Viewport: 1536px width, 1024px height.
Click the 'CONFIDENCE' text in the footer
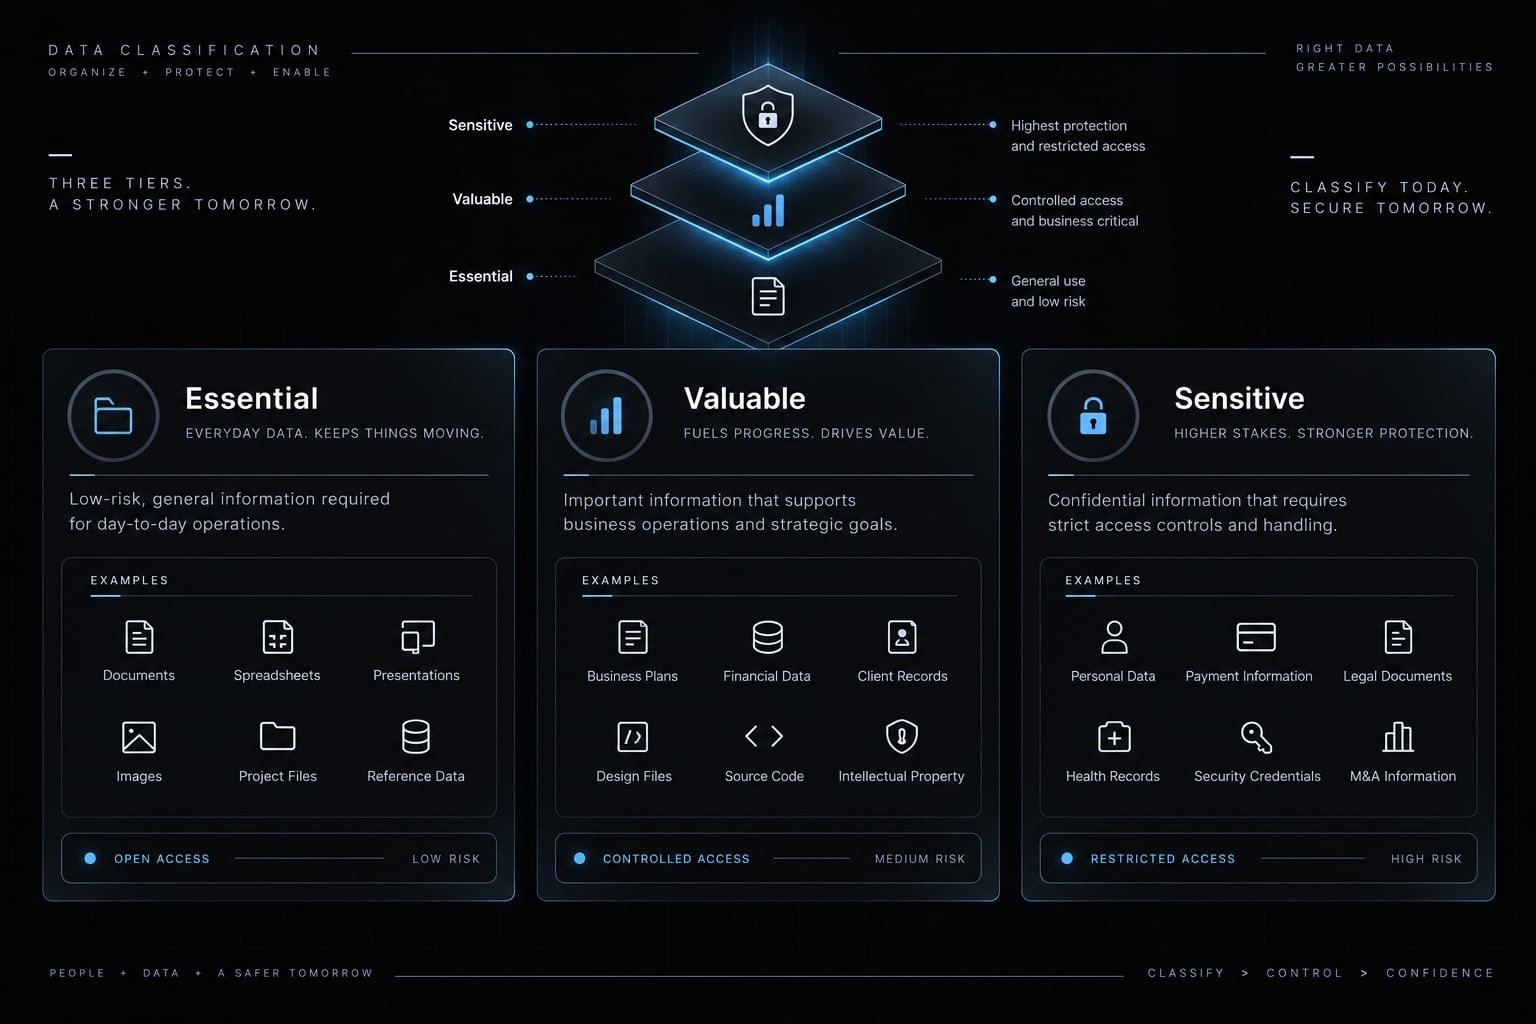tap(1440, 973)
